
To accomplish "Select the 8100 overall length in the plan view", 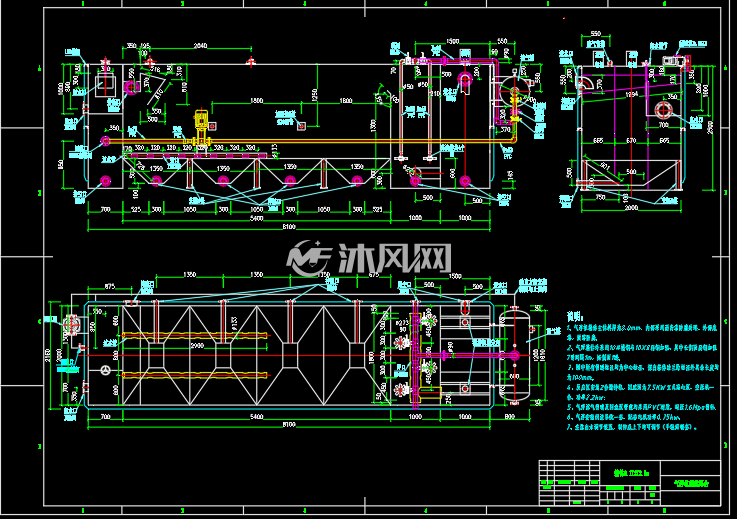I will pos(289,425).
